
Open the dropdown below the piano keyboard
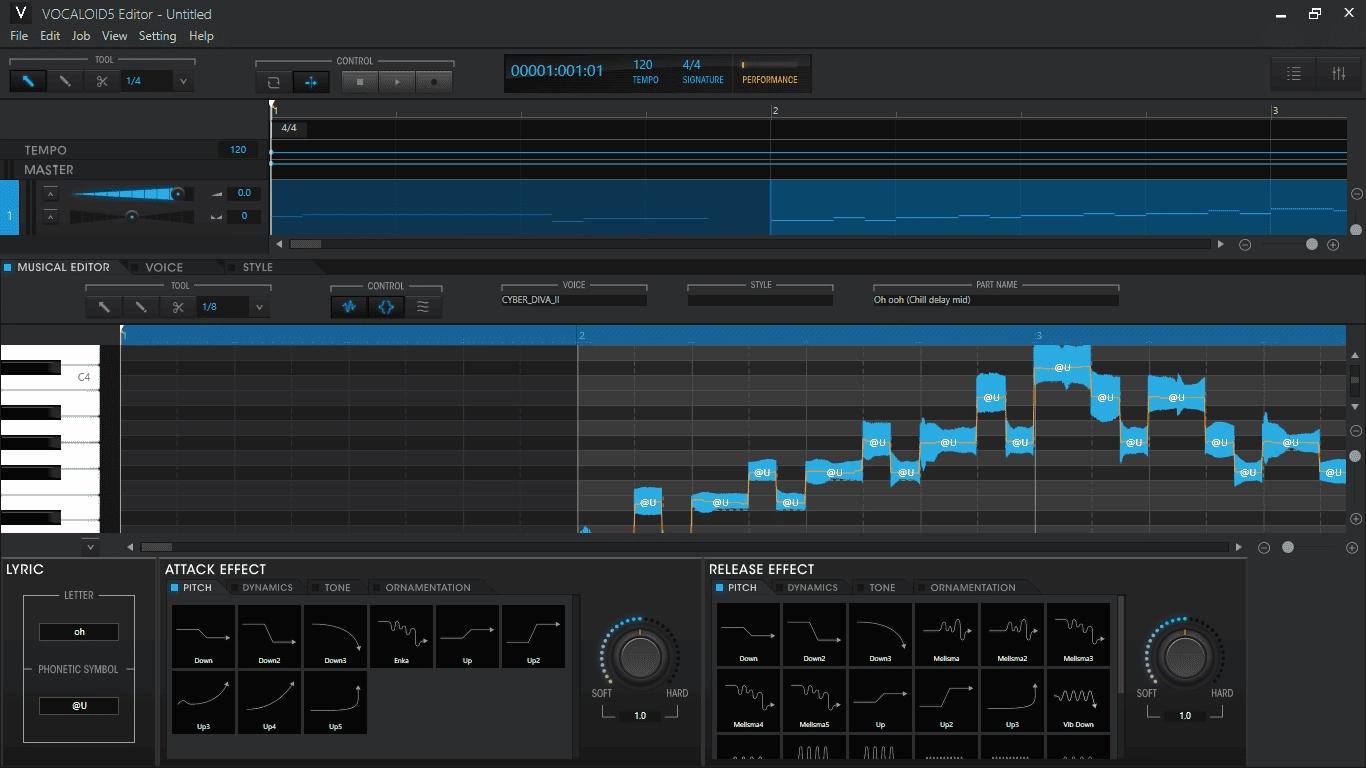pyautogui.click(x=90, y=547)
